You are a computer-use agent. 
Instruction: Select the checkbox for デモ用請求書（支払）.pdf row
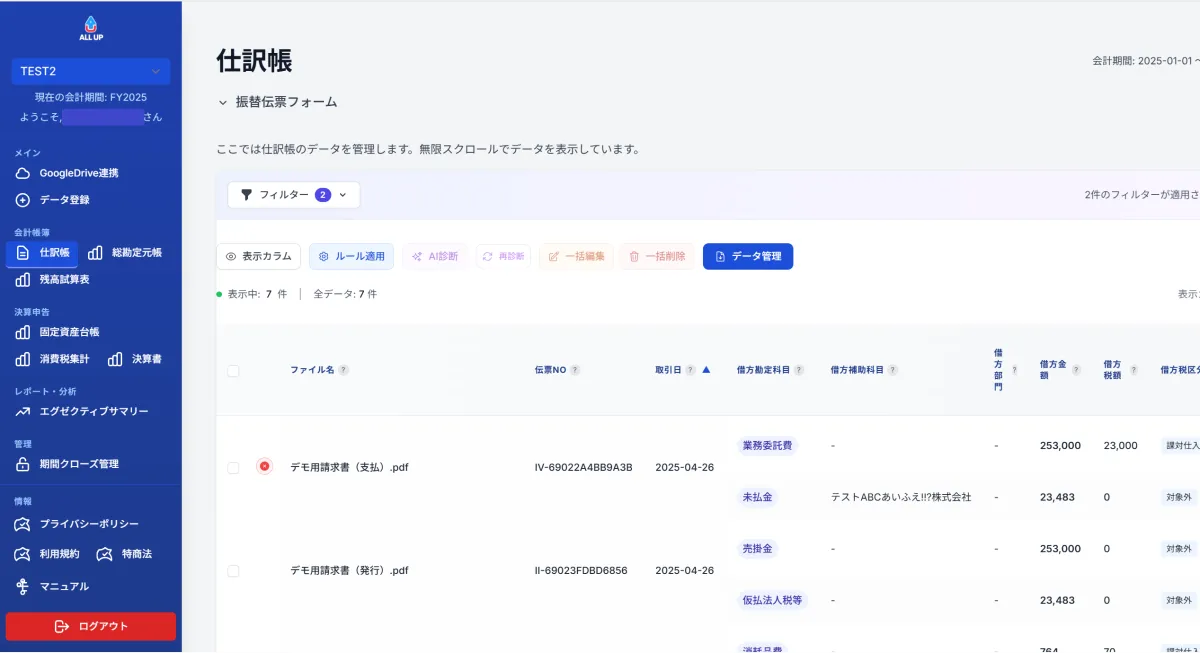click(233, 467)
